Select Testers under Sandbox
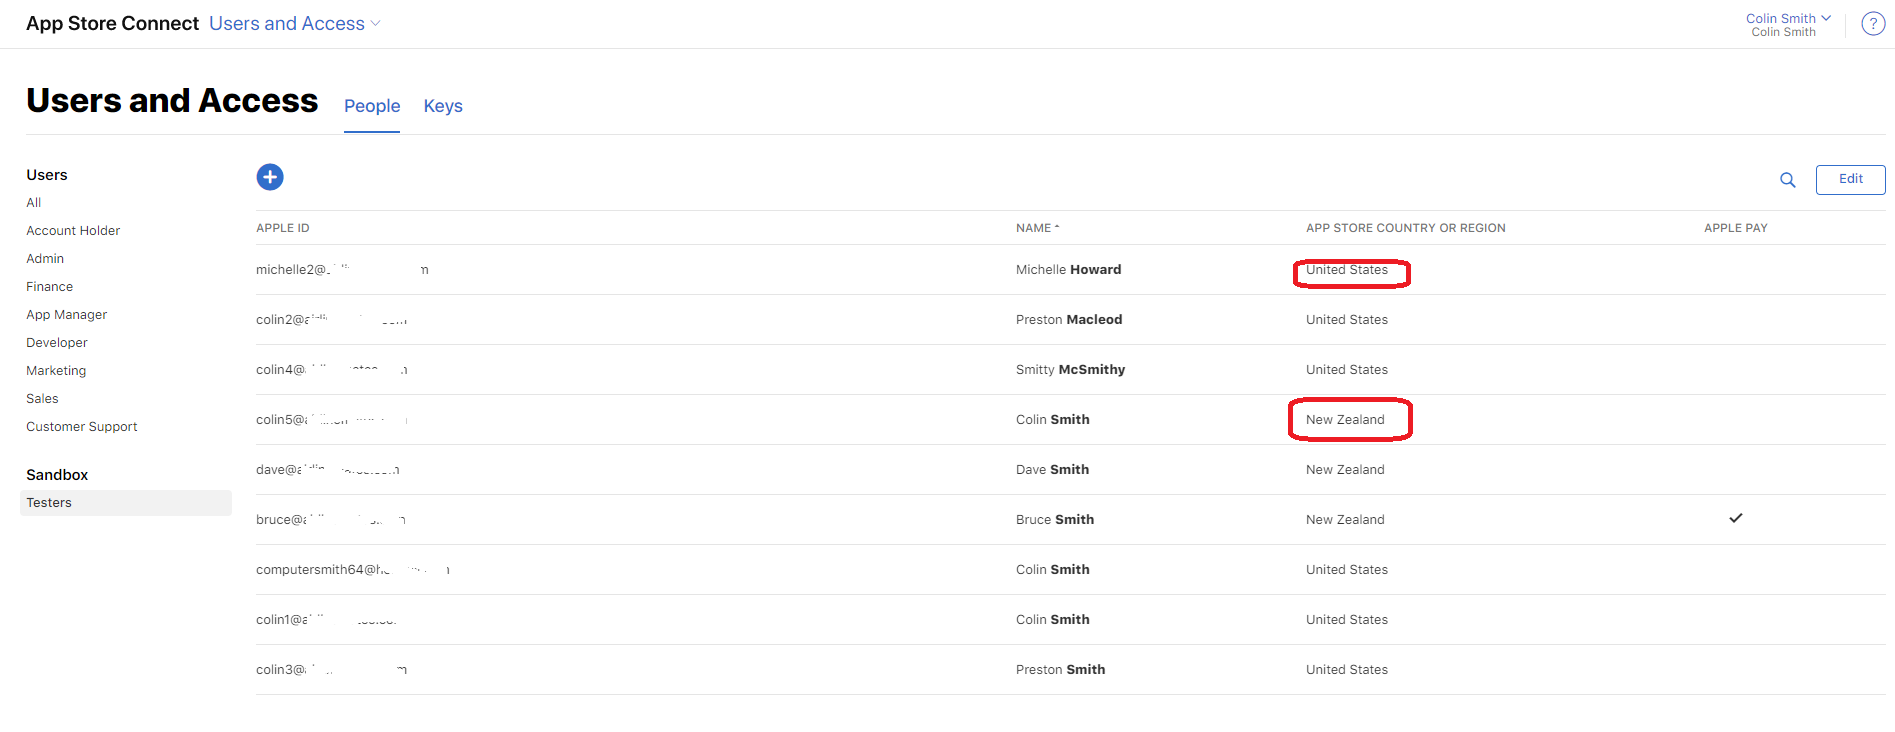 [49, 503]
